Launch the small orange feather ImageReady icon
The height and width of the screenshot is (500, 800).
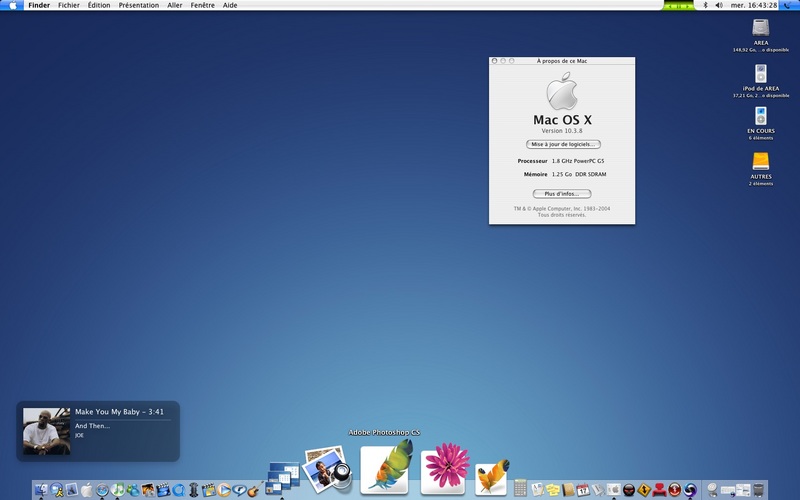492,477
